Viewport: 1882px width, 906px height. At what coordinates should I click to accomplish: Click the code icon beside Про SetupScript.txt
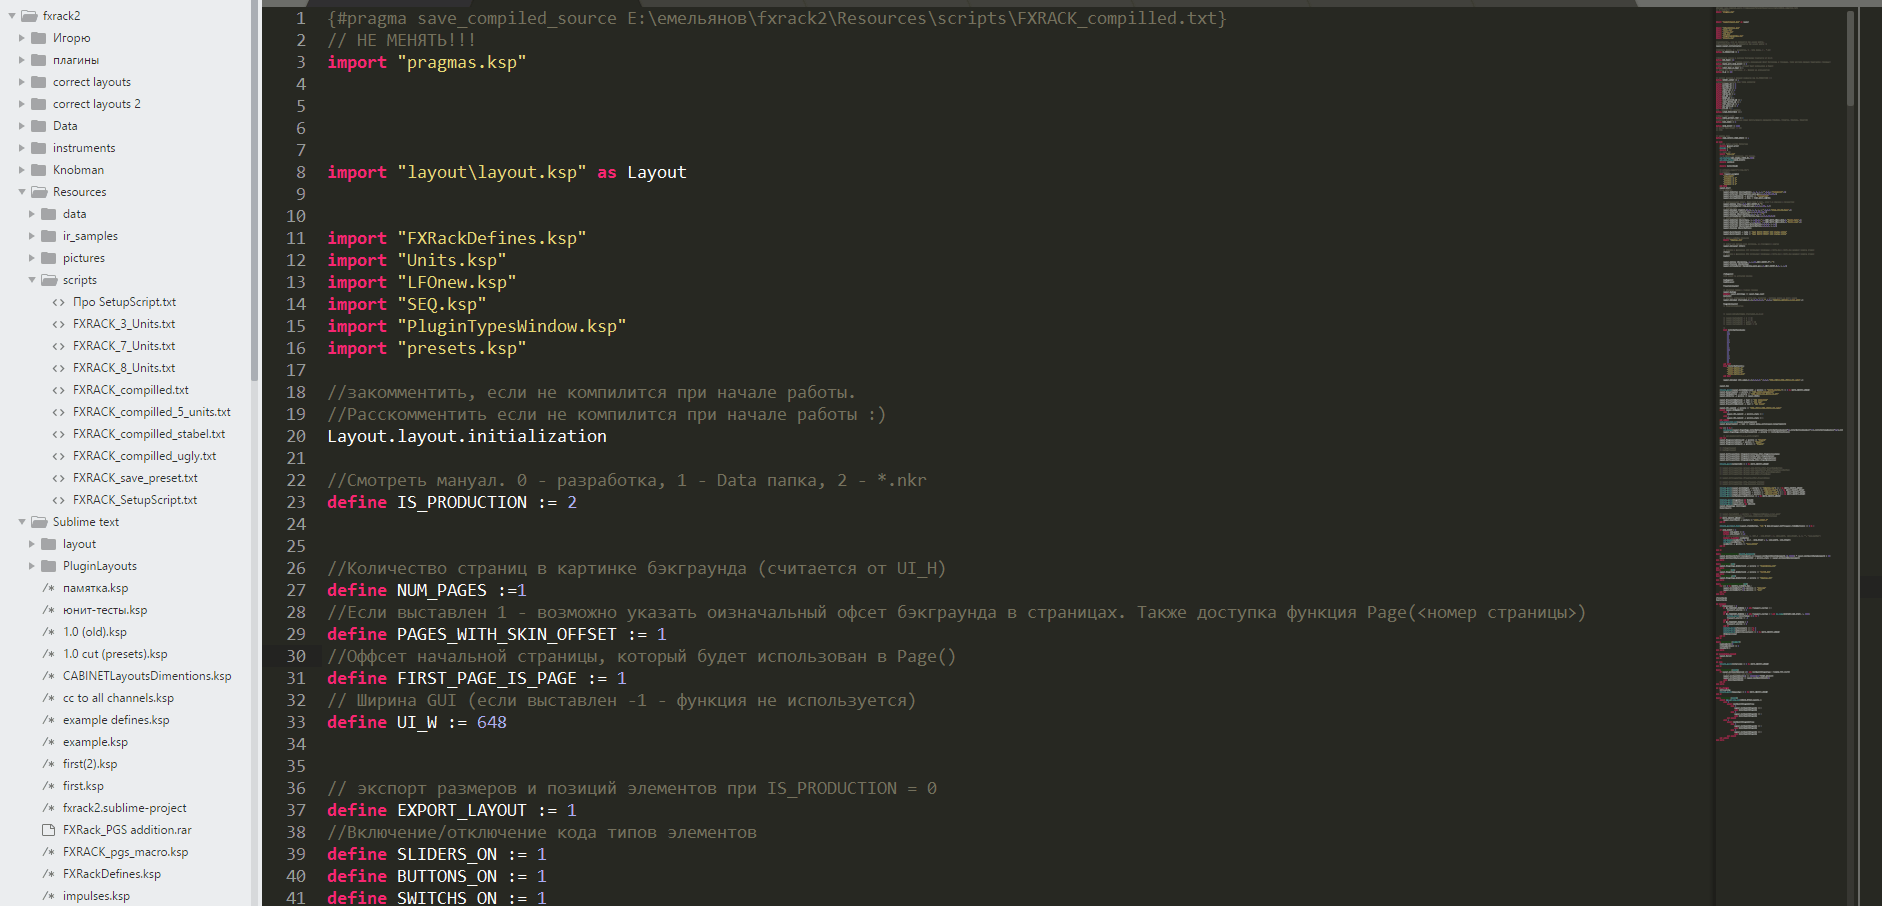(x=59, y=302)
